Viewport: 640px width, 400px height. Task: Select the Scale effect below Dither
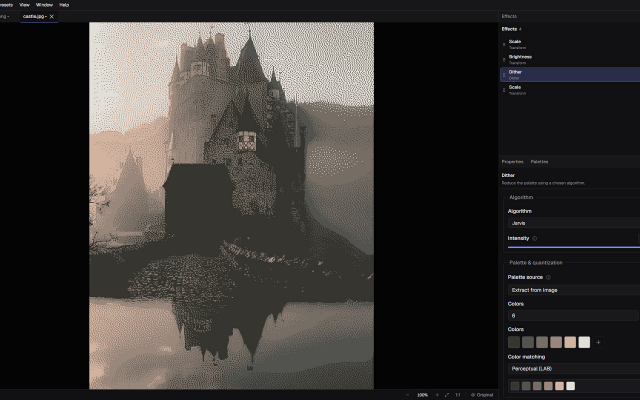pos(570,90)
